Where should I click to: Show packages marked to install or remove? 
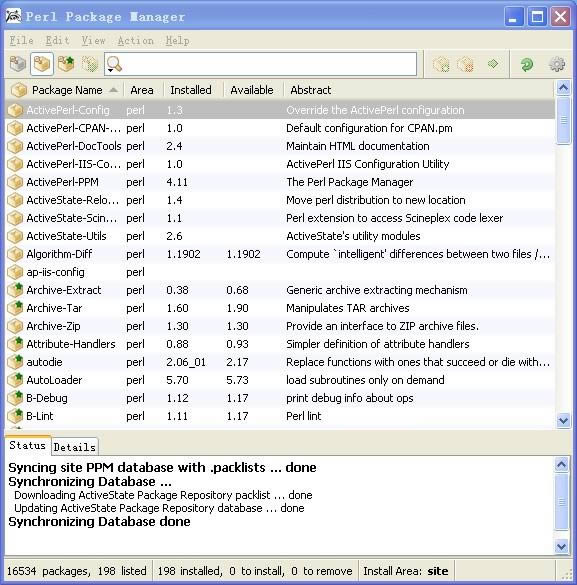(90, 64)
